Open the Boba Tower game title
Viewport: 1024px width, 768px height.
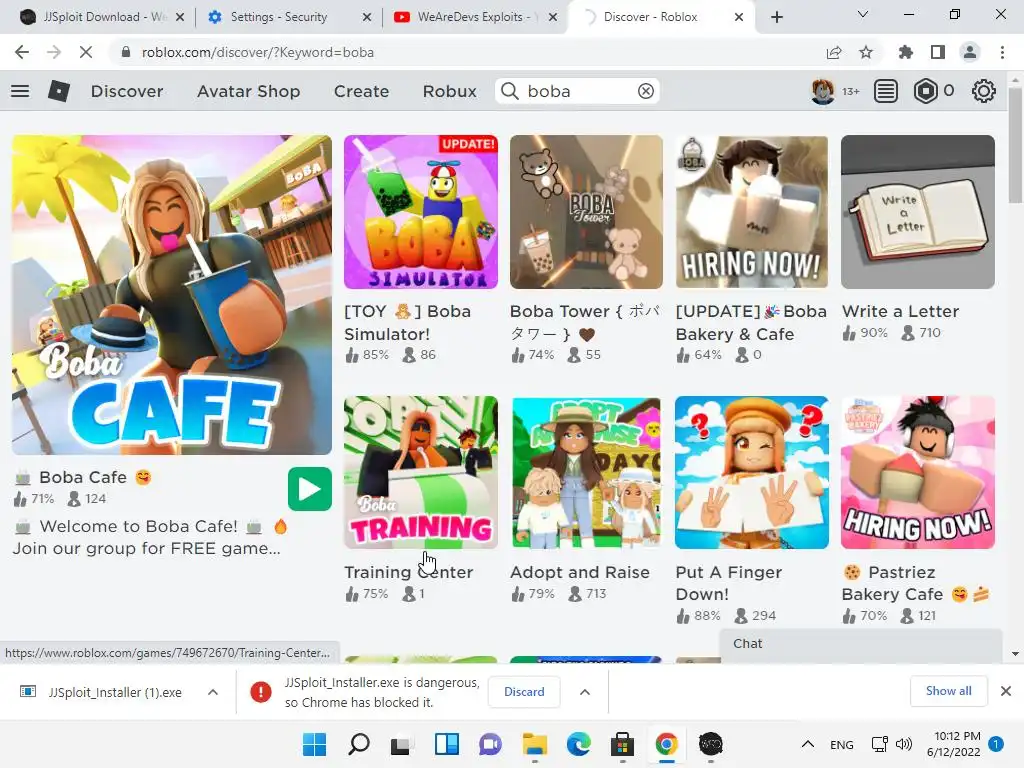585,323
